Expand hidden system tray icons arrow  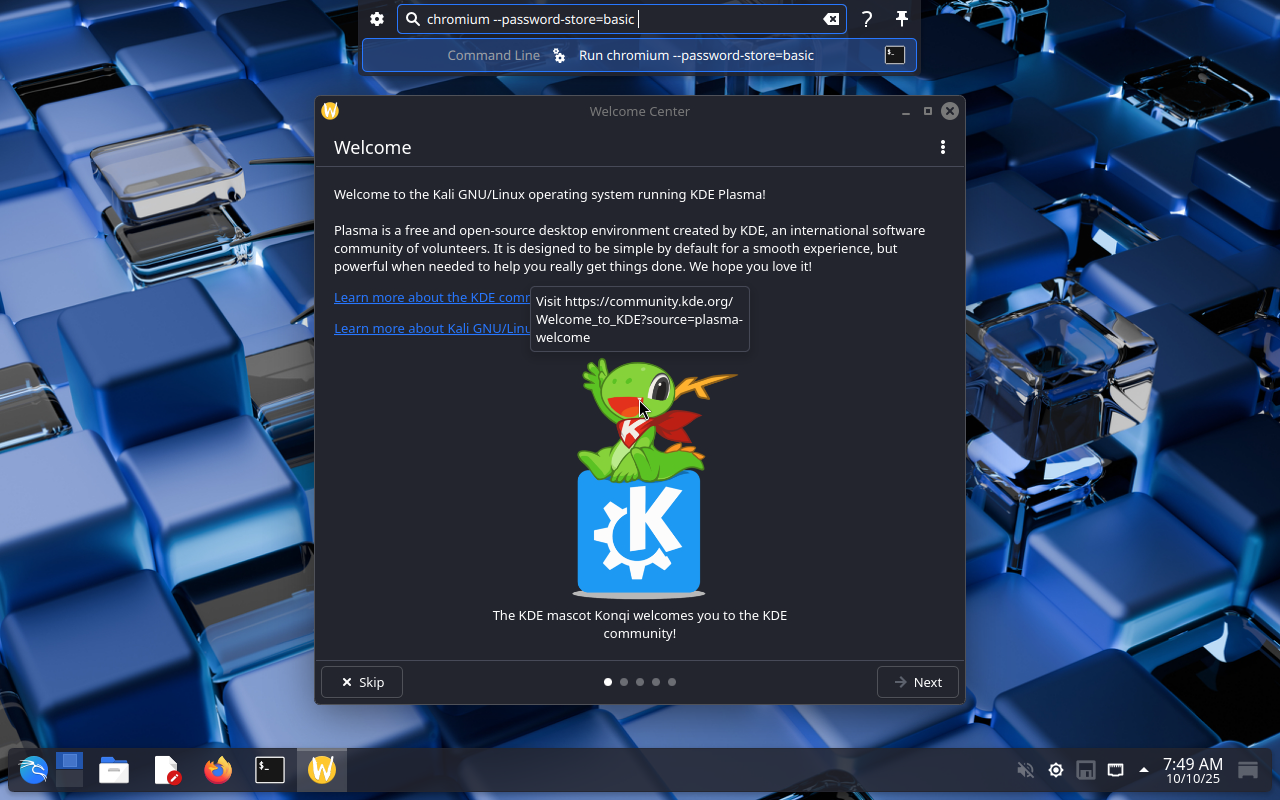click(x=1144, y=770)
